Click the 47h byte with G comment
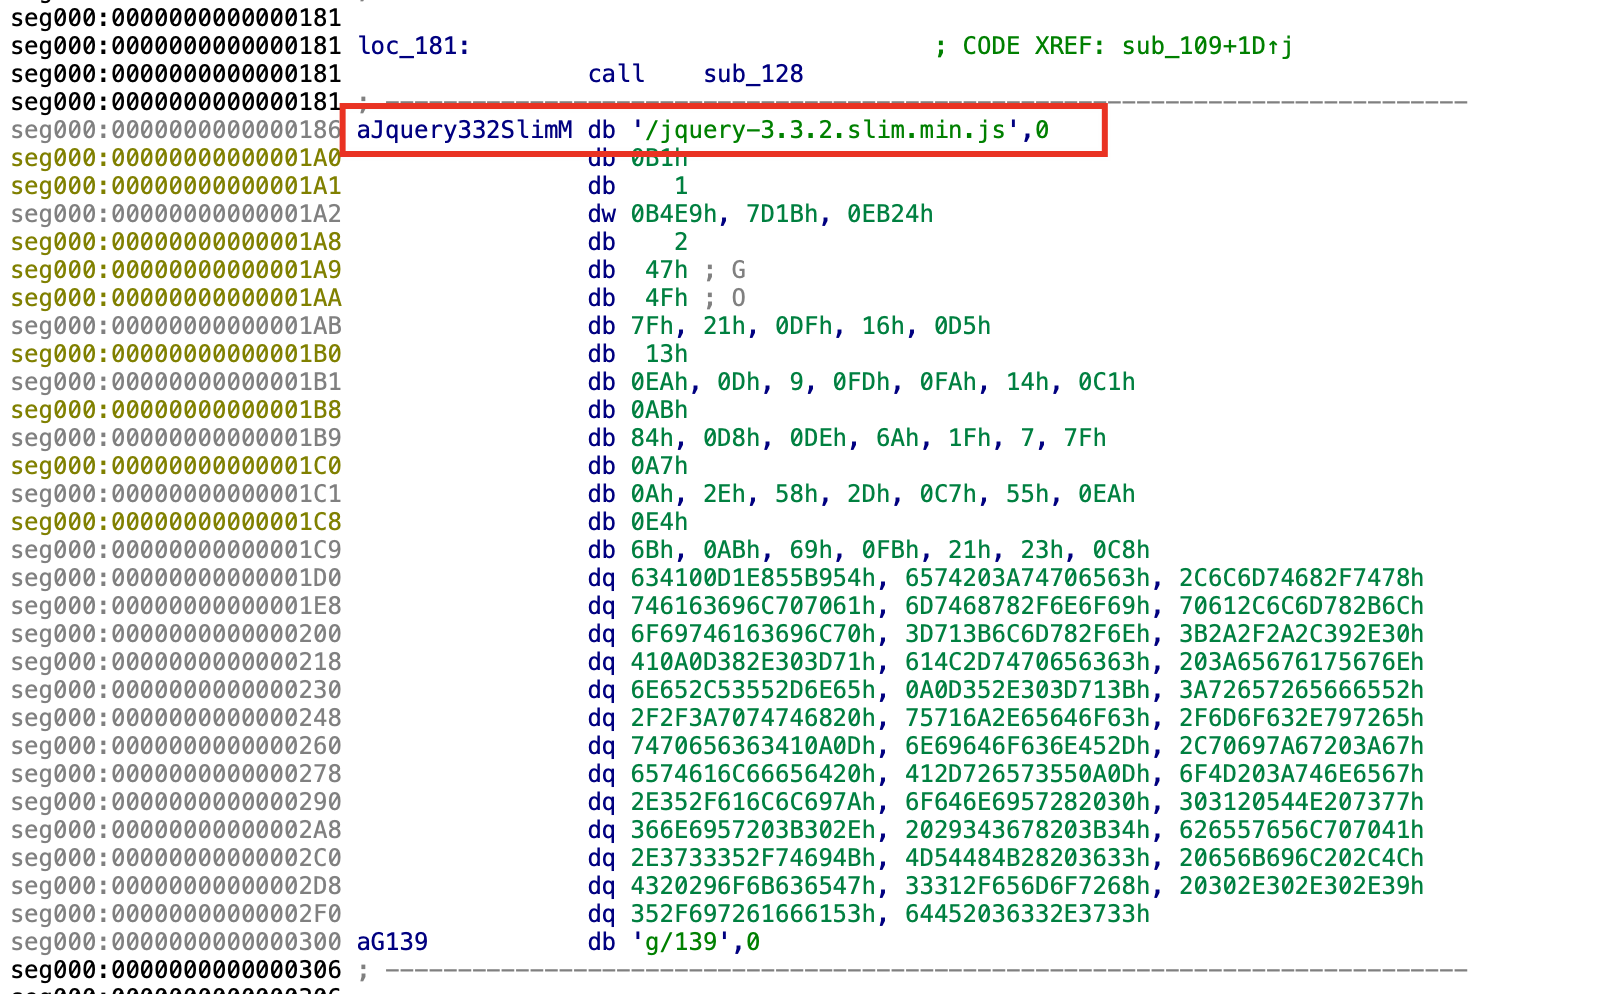This screenshot has width=1608, height=994. click(666, 270)
